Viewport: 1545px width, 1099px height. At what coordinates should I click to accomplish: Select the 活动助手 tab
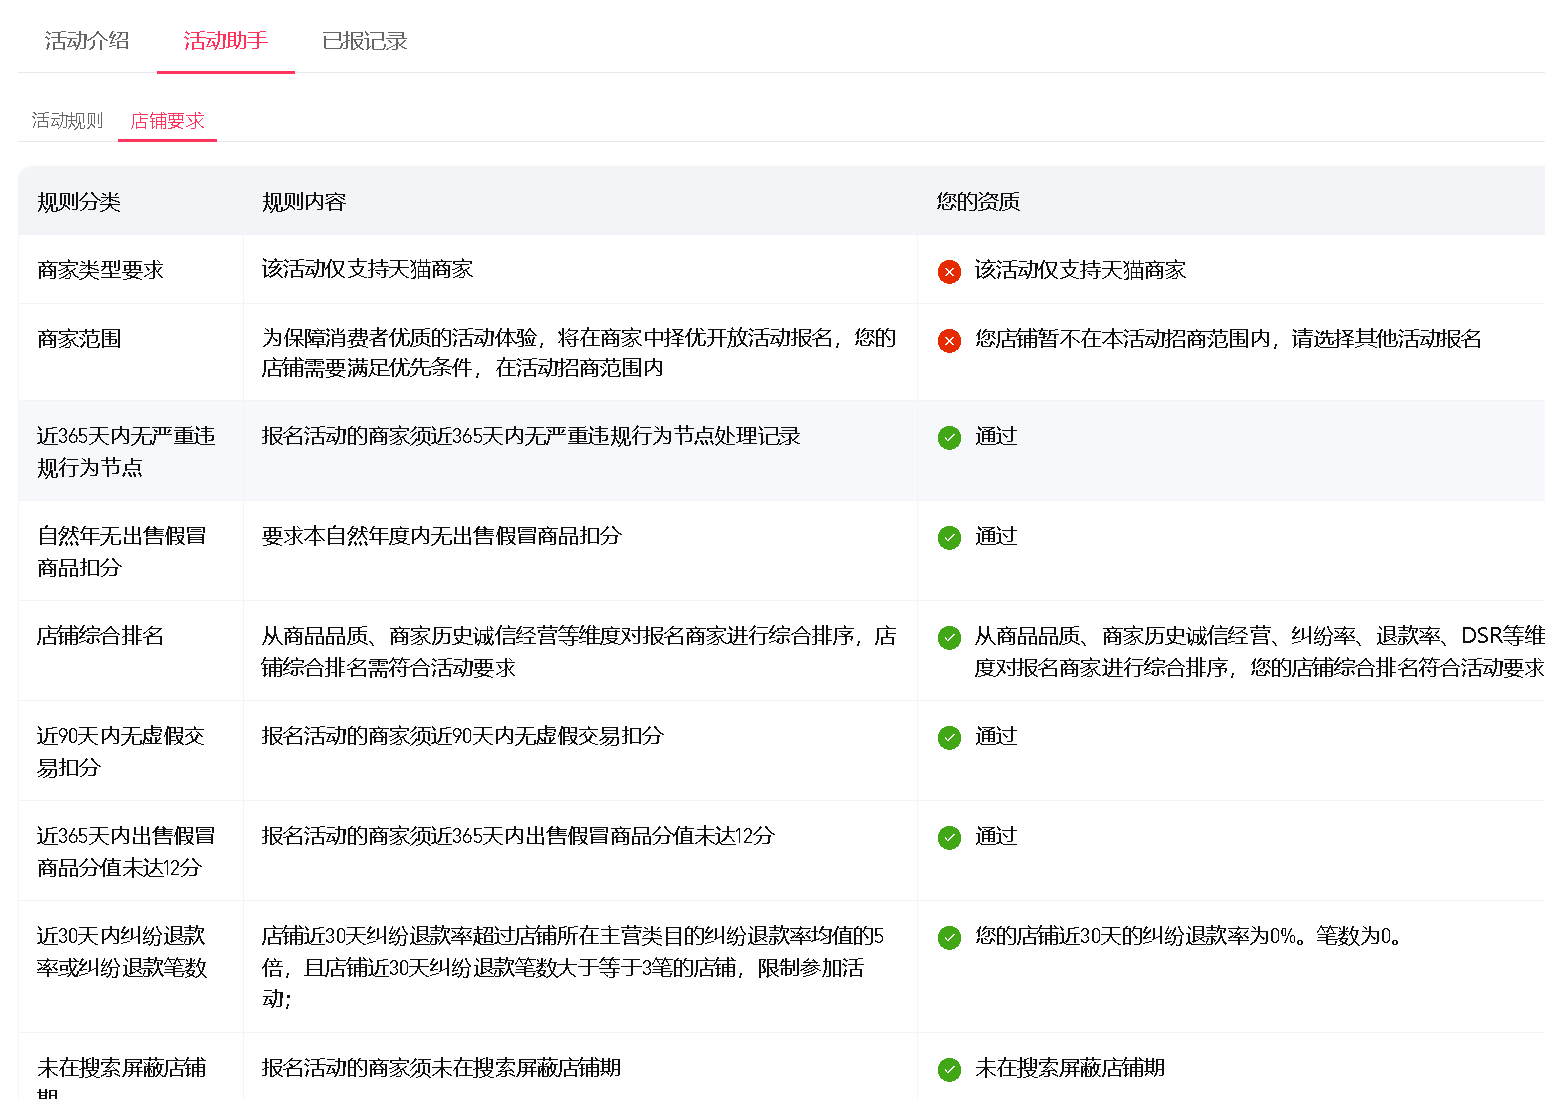click(x=226, y=41)
